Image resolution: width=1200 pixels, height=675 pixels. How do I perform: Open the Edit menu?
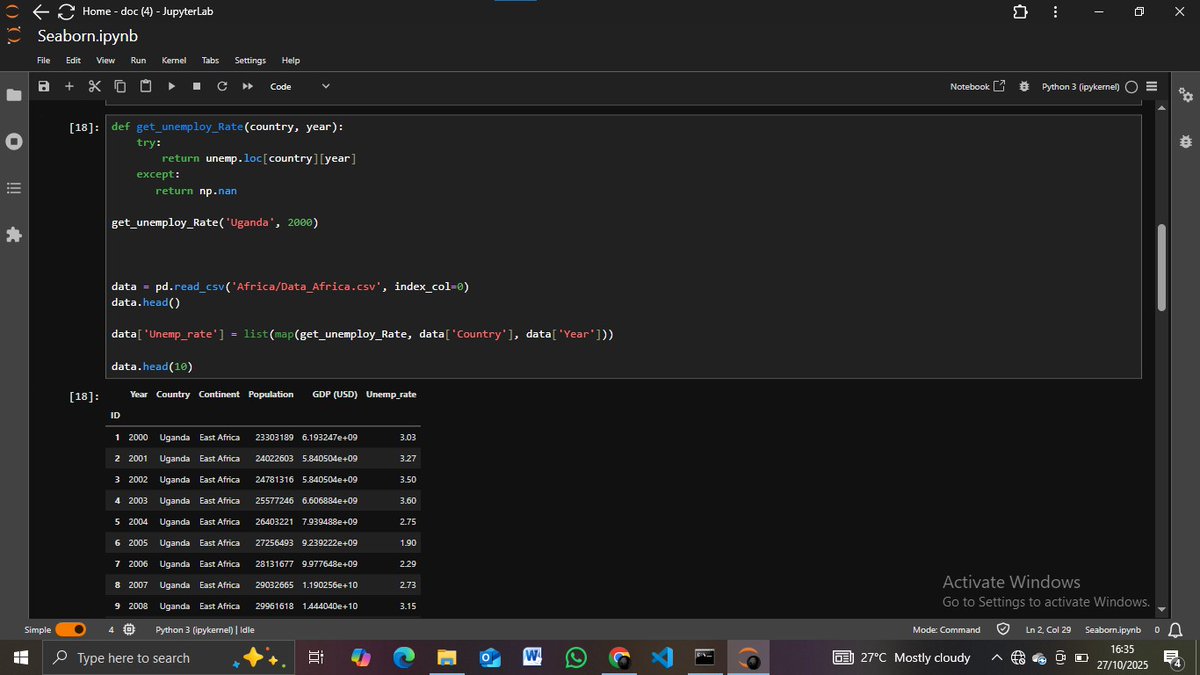click(x=73, y=61)
